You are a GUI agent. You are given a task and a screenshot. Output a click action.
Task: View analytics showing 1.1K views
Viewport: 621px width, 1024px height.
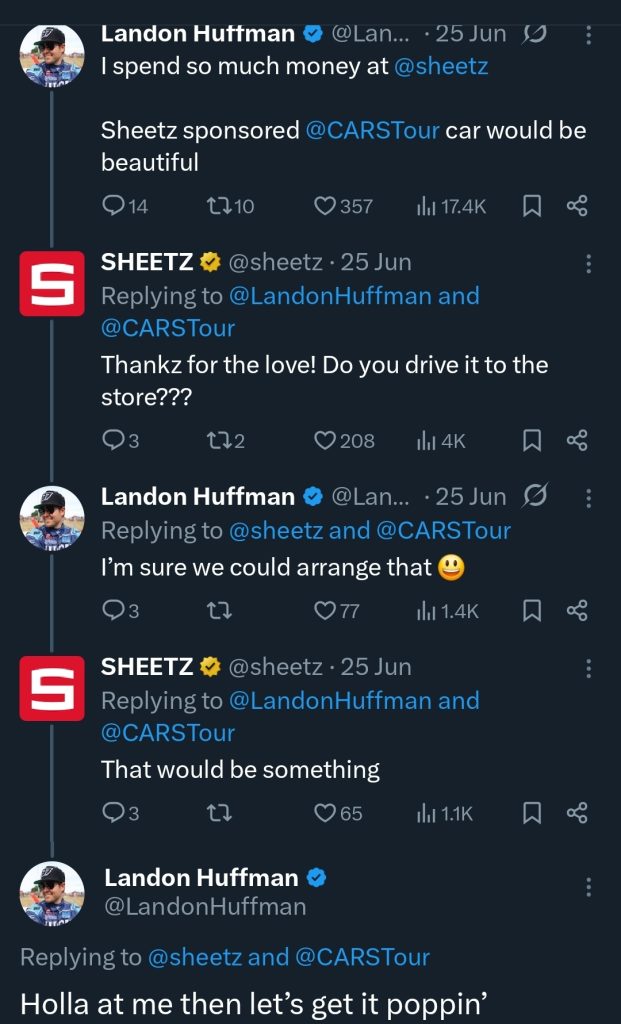tap(445, 814)
